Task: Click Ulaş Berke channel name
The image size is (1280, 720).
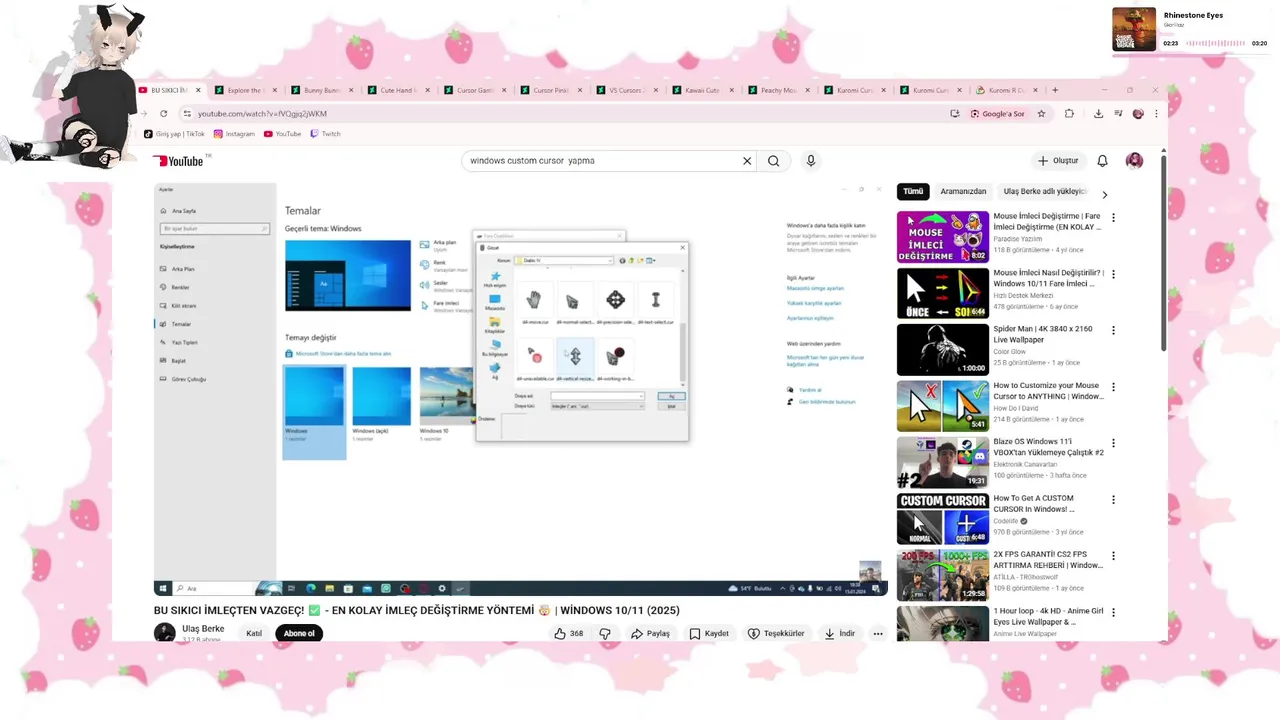Action: [x=203, y=629]
